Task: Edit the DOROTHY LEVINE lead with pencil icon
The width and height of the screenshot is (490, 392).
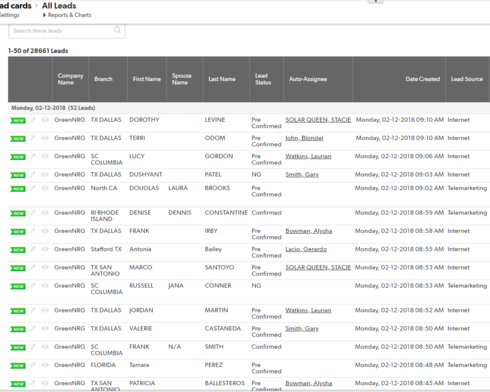Action: (32, 120)
